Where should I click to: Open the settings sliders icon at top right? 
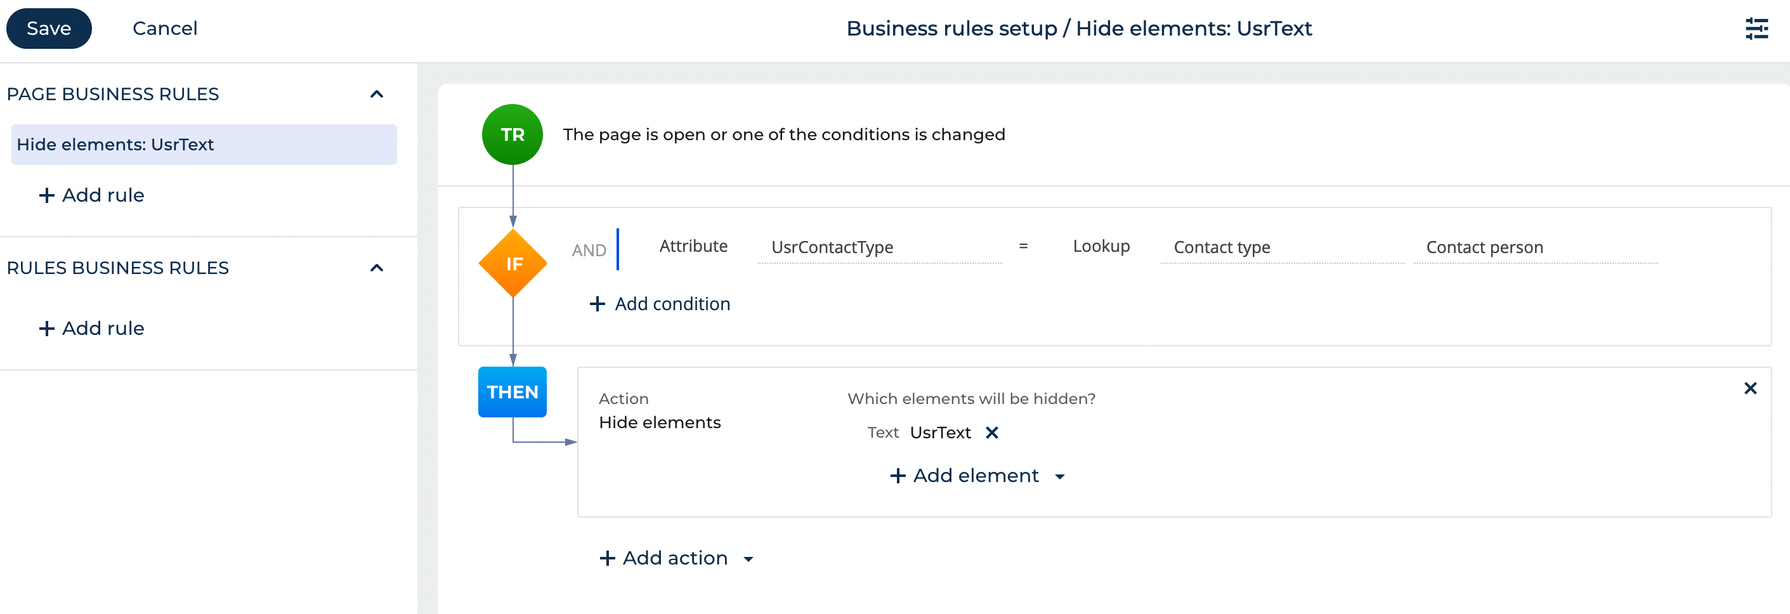1757,29
